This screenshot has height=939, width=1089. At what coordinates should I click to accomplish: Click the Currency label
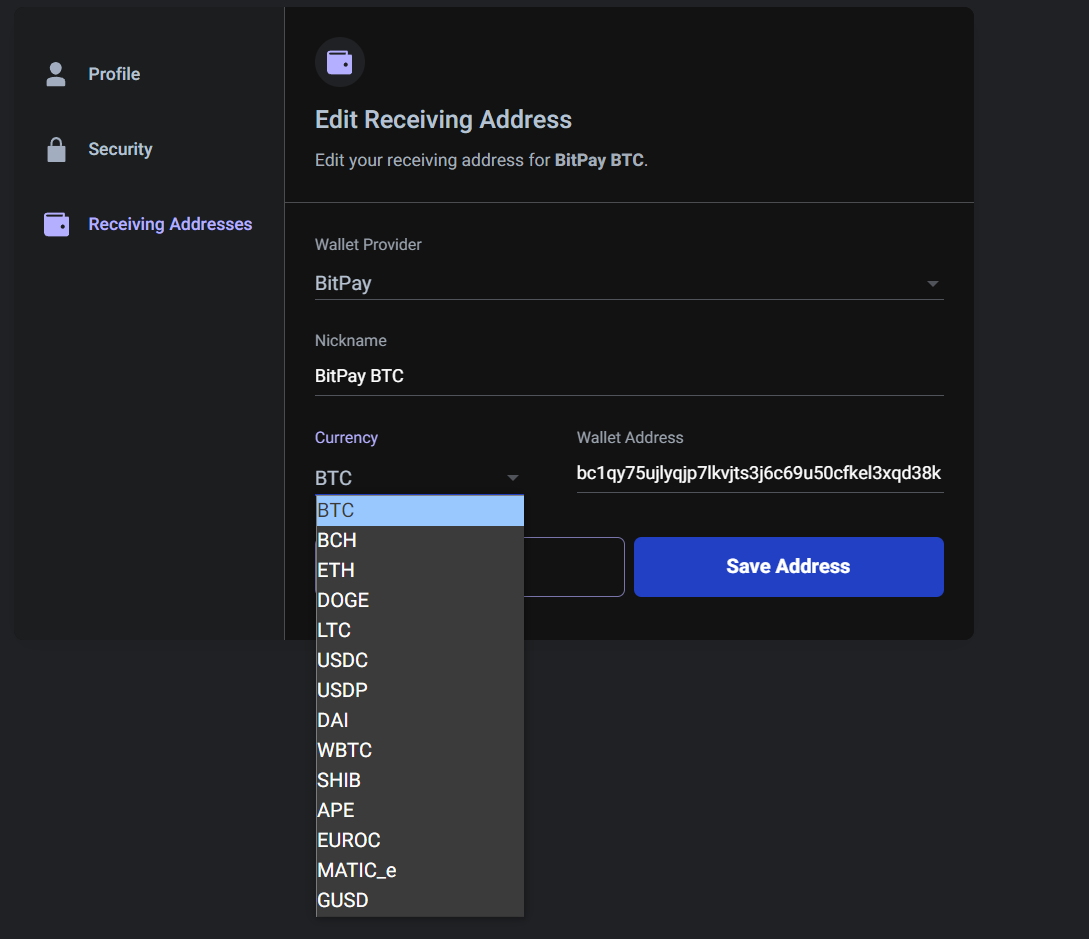[346, 438]
